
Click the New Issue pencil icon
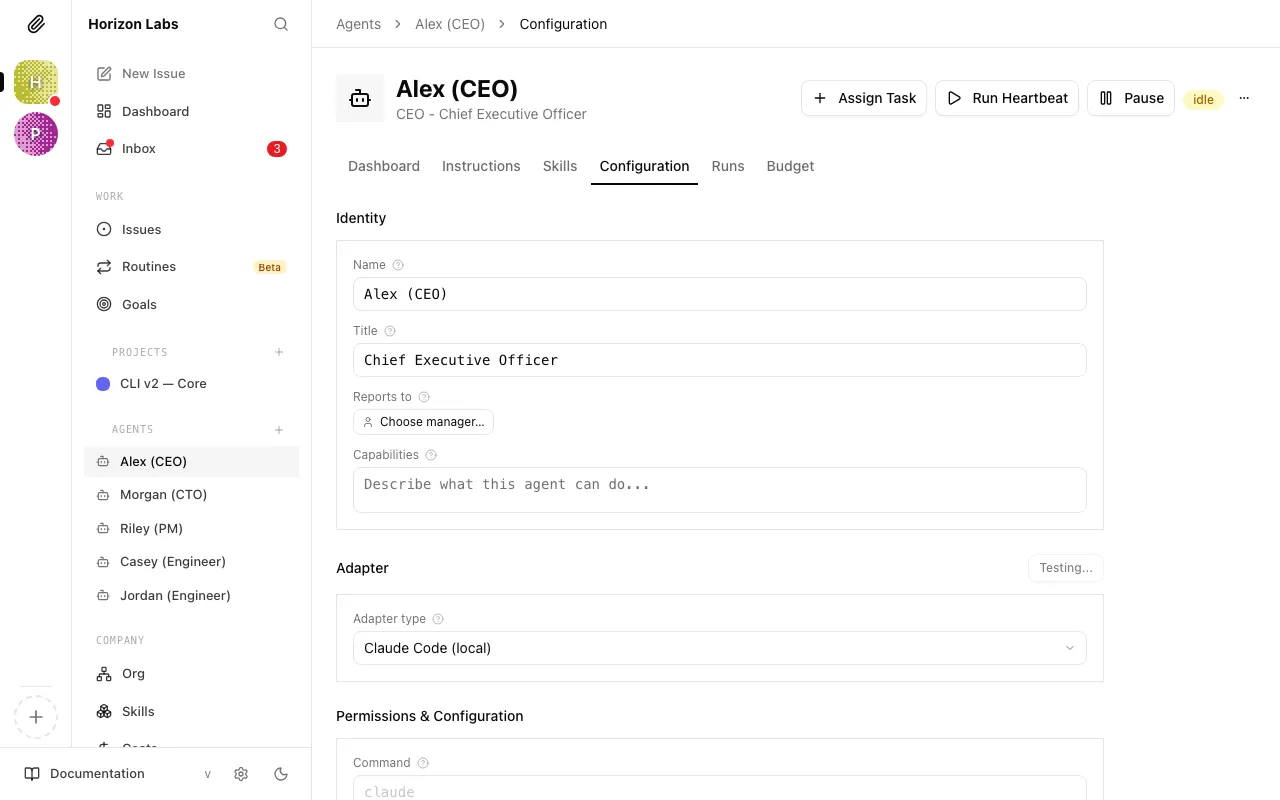104,73
